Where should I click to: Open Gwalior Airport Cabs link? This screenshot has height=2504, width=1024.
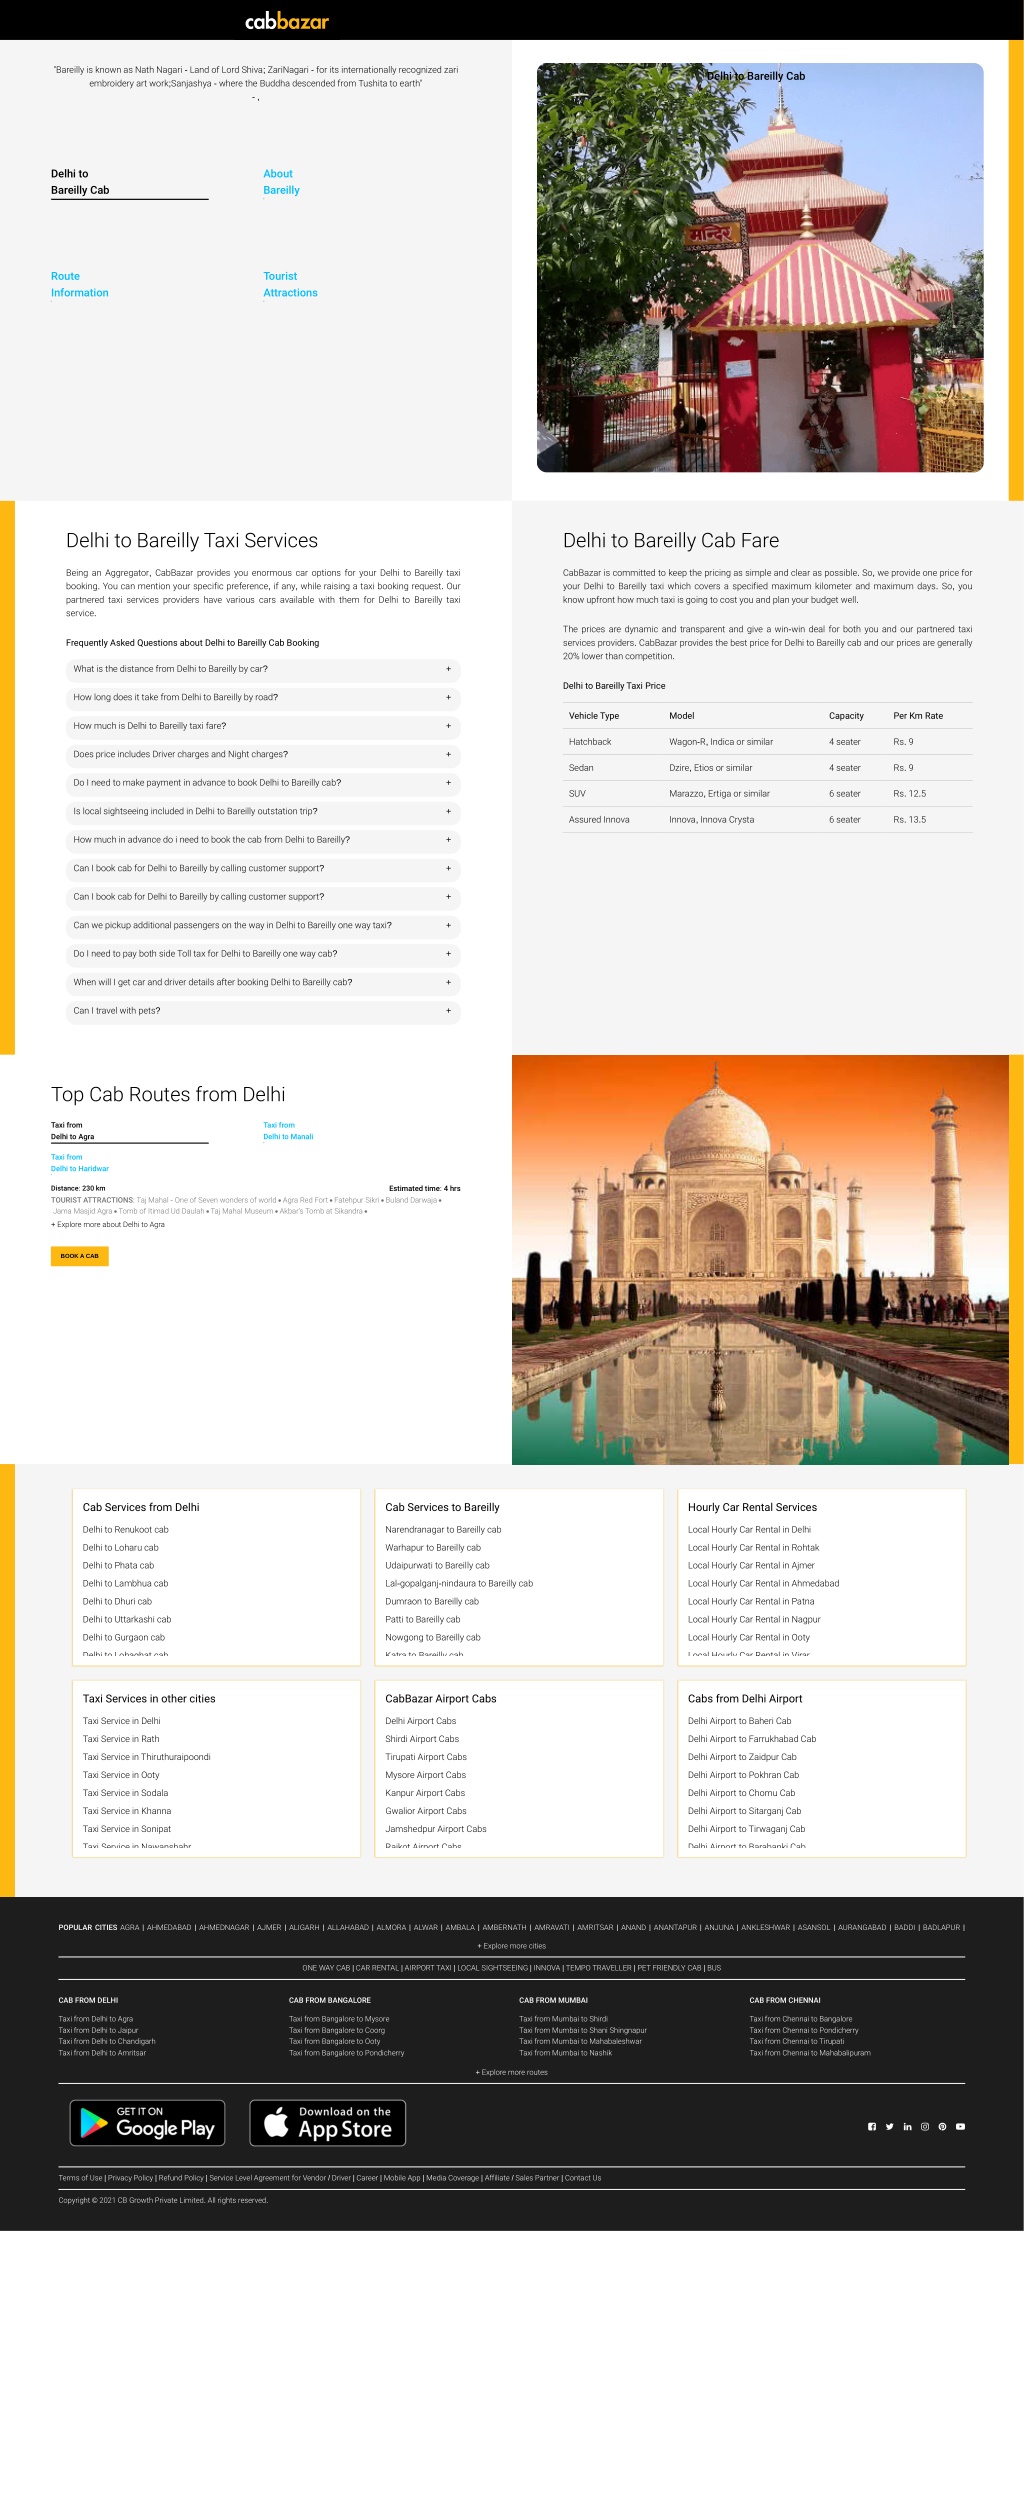click(x=426, y=1811)
